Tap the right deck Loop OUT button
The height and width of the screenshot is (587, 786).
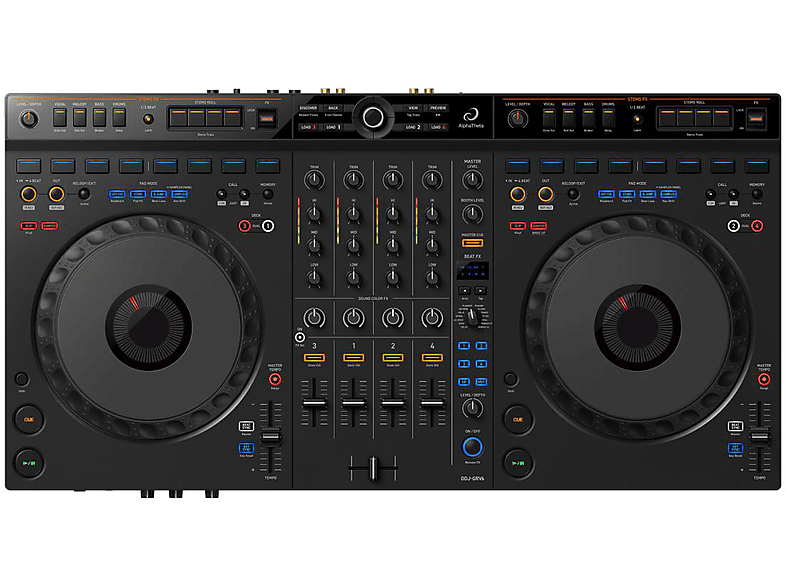tap(545, 194)
